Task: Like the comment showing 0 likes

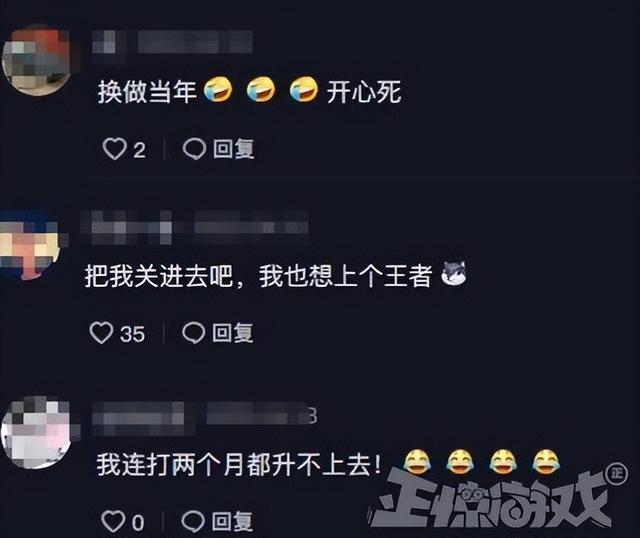Action: pos(113,521)
